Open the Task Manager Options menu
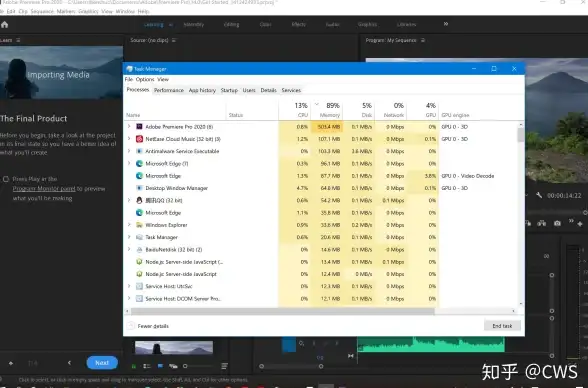The image size is (588, 388). tap(145, 79)
